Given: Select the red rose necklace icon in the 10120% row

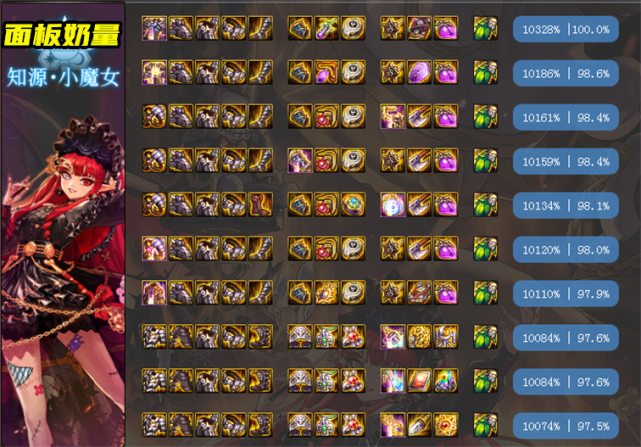Looking at the screenshot, I should (x=327, y=249).
